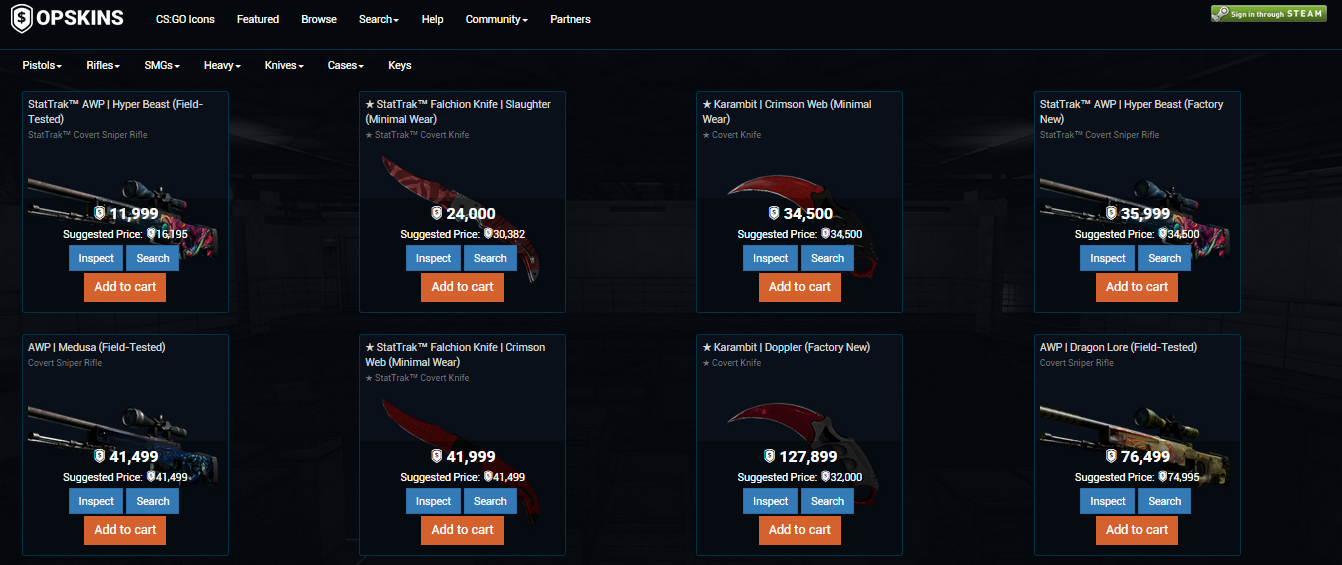This screenshot has height=565, width=1342.
Task: Sign in through Steam button
Action: [1268, 14]
